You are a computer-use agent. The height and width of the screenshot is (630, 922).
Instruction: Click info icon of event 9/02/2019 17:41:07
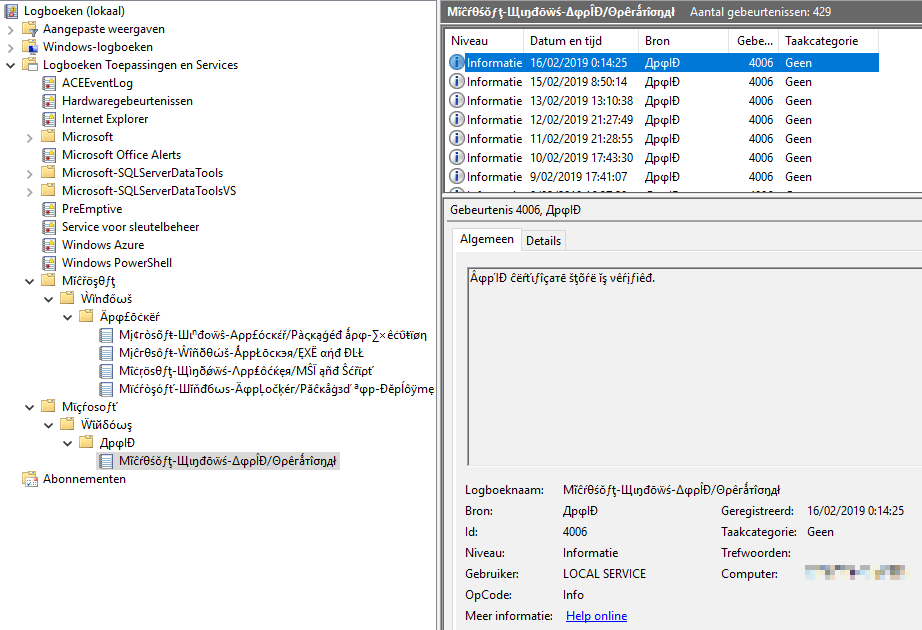456,176
